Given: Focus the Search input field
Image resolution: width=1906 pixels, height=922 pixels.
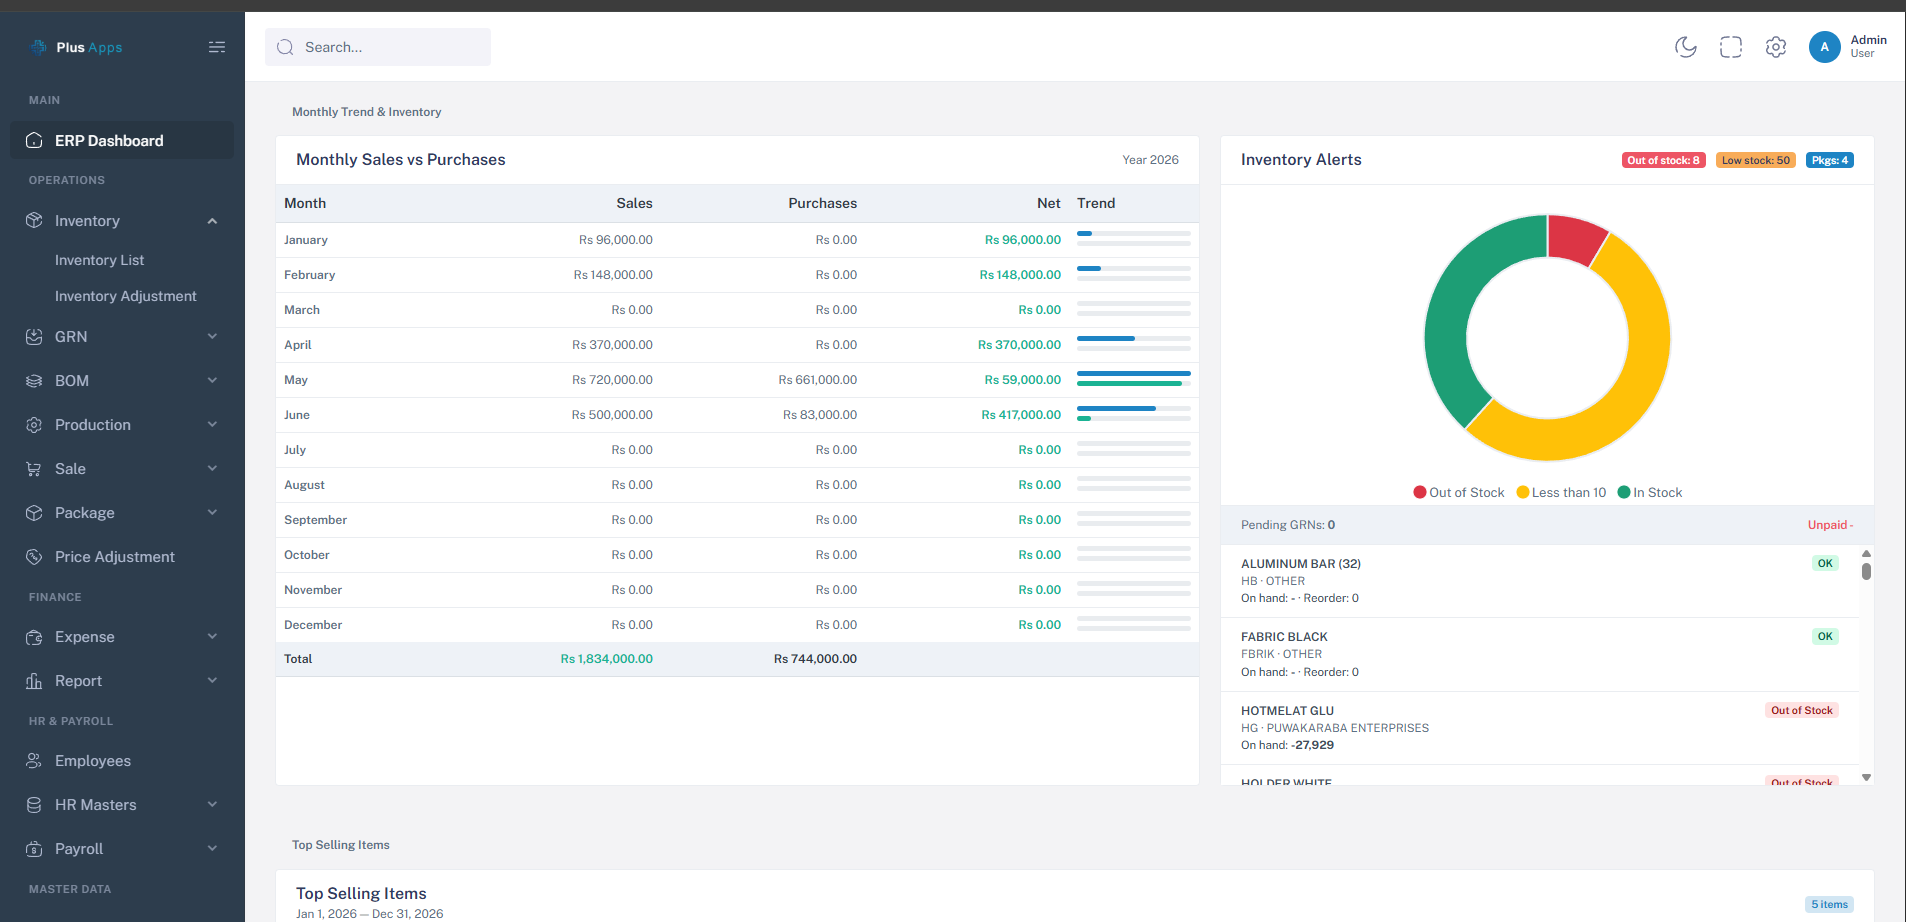Looking at the screenshot, I should pyautogui.click(x=378, y=47).
